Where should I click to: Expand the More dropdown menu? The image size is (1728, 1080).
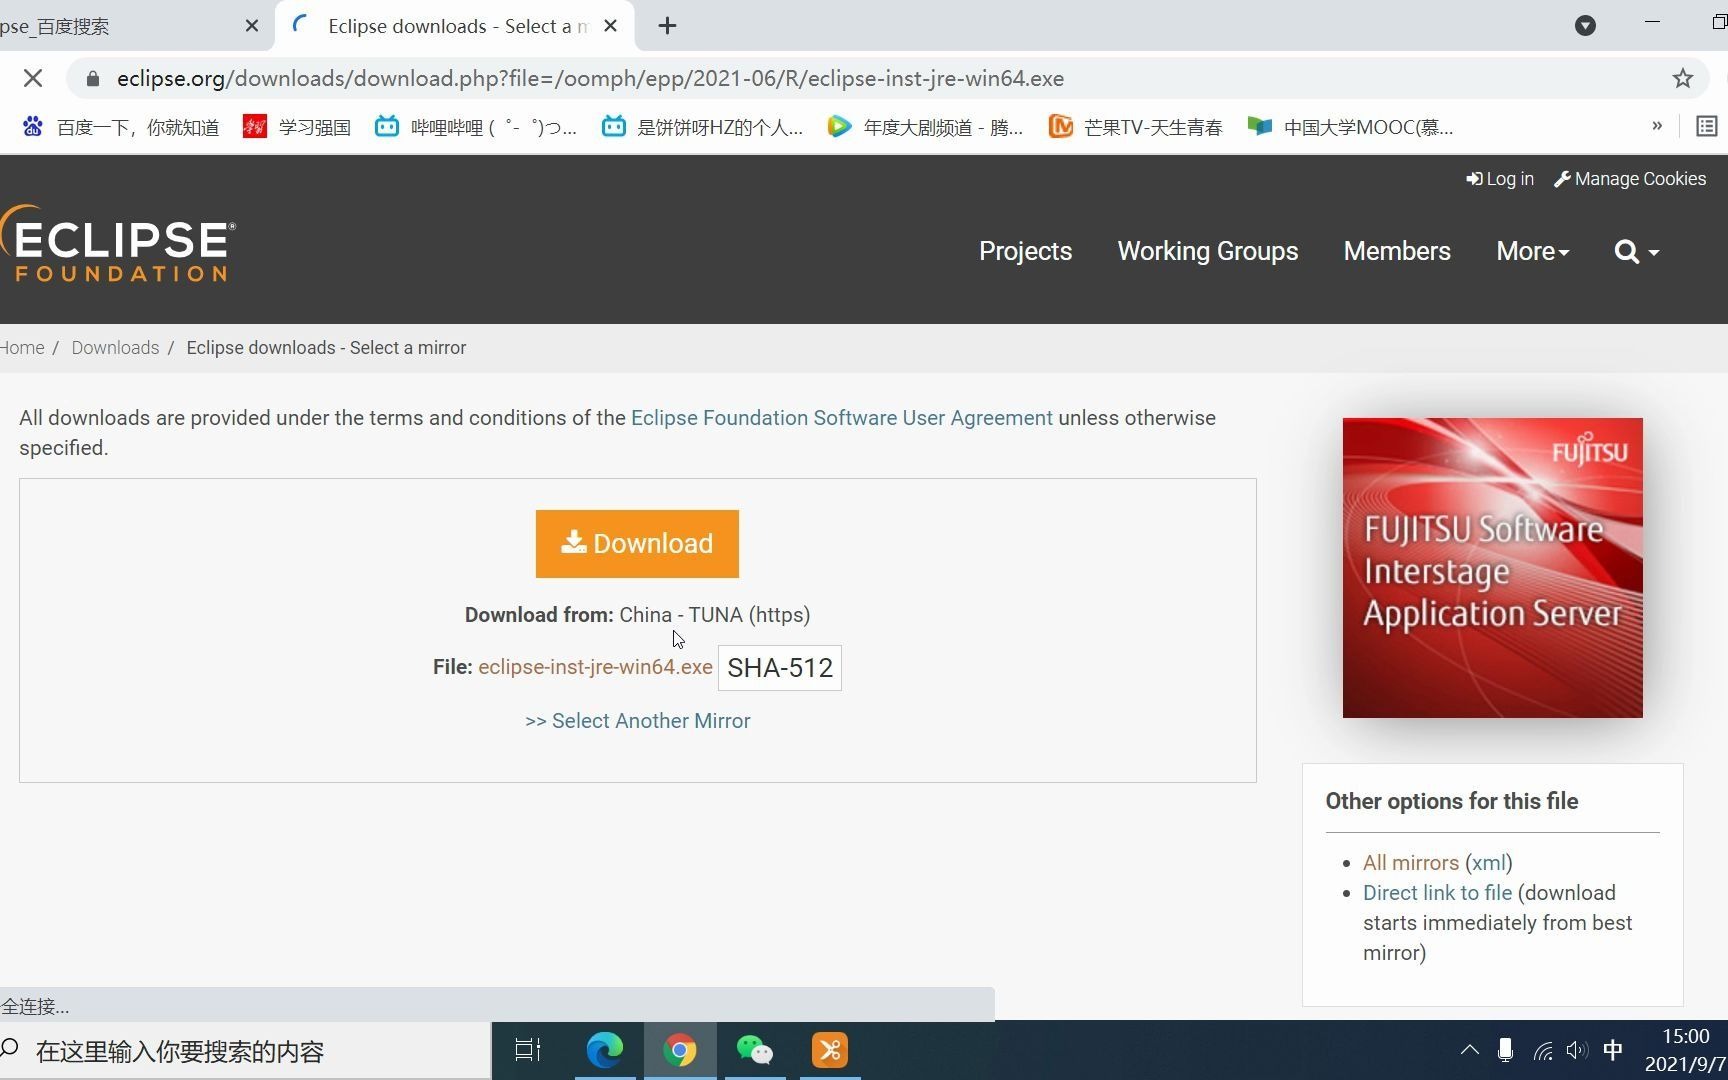1532,251
